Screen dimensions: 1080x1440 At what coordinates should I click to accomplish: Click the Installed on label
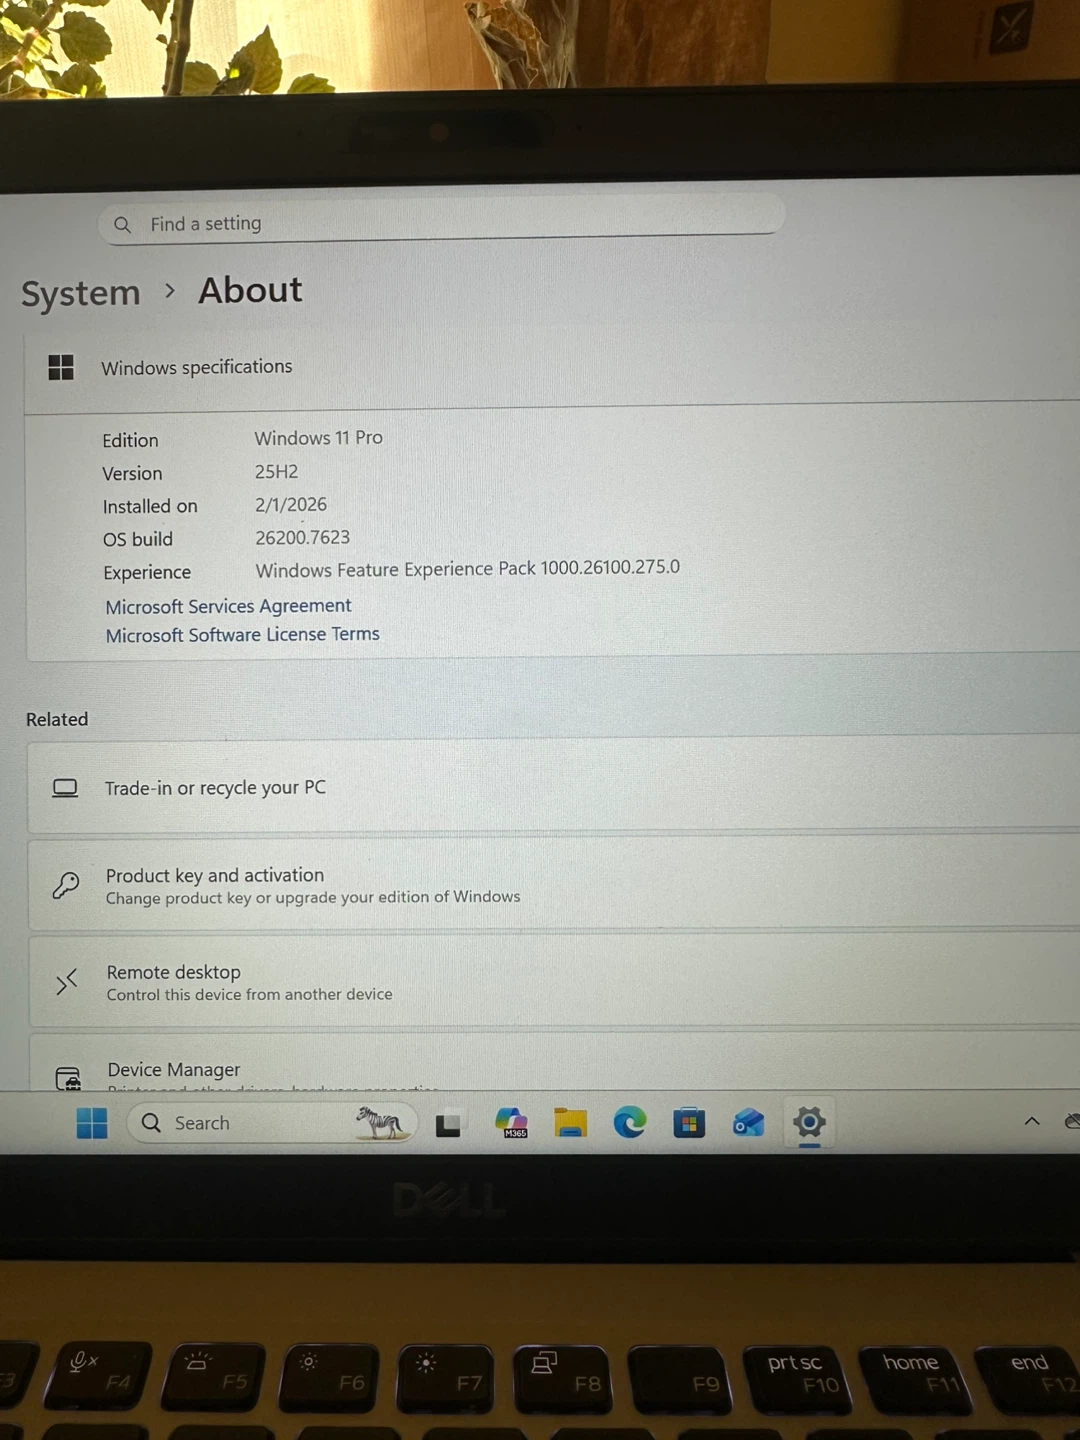tap(150, 506)
